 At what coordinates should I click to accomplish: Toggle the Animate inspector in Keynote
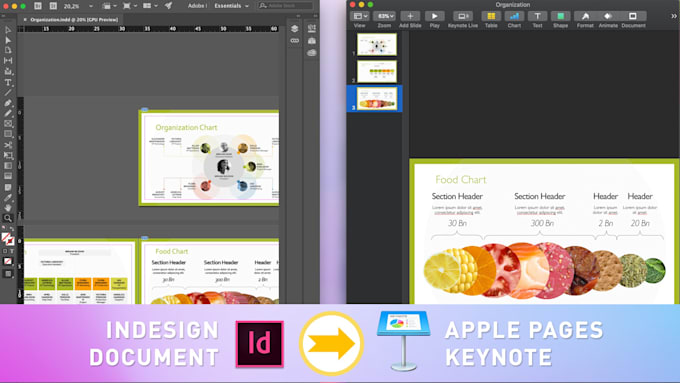point(608,16)
